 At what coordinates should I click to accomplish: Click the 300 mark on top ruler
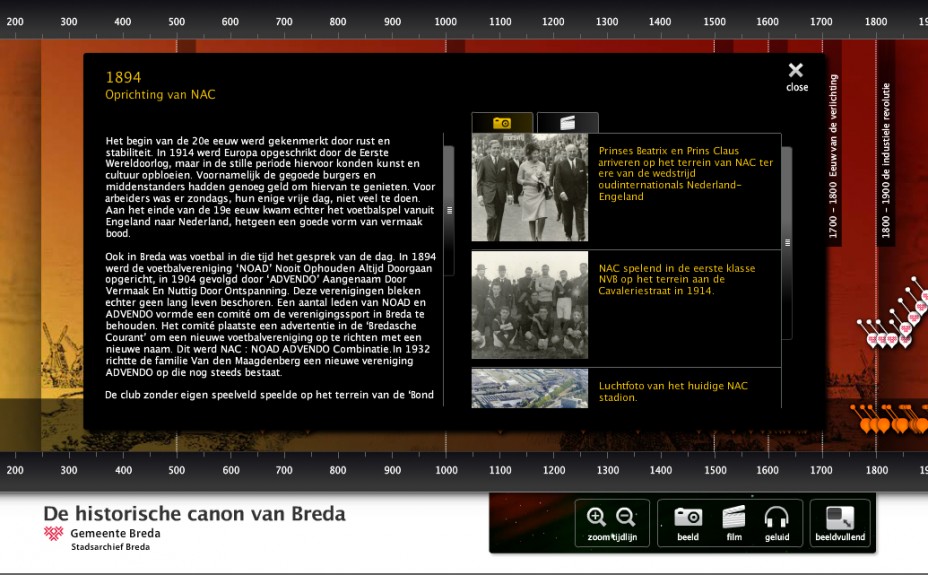coord(69,21)
